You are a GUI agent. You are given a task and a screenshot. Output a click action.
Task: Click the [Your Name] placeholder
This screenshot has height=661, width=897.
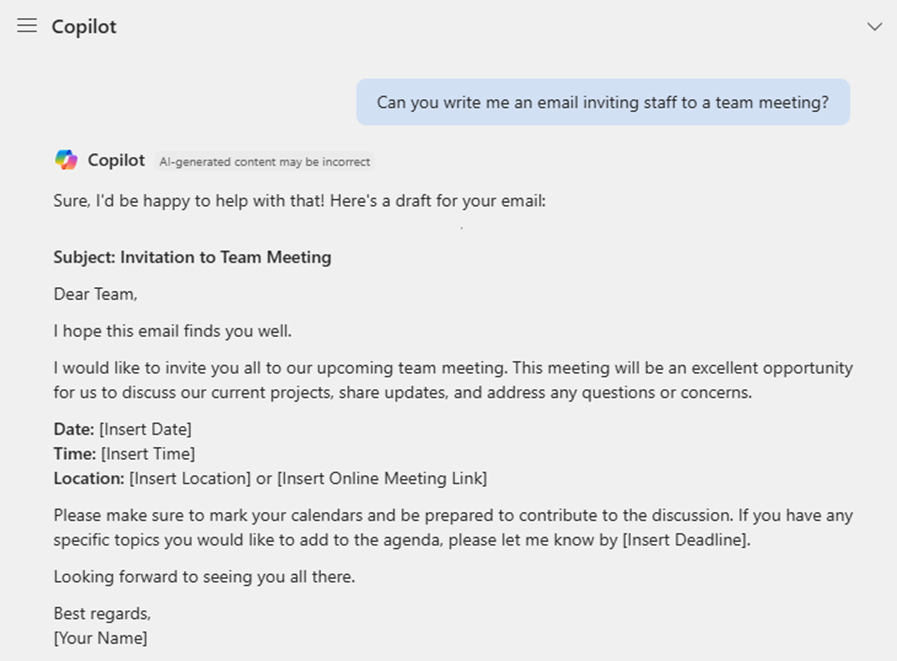click(100, 638)
